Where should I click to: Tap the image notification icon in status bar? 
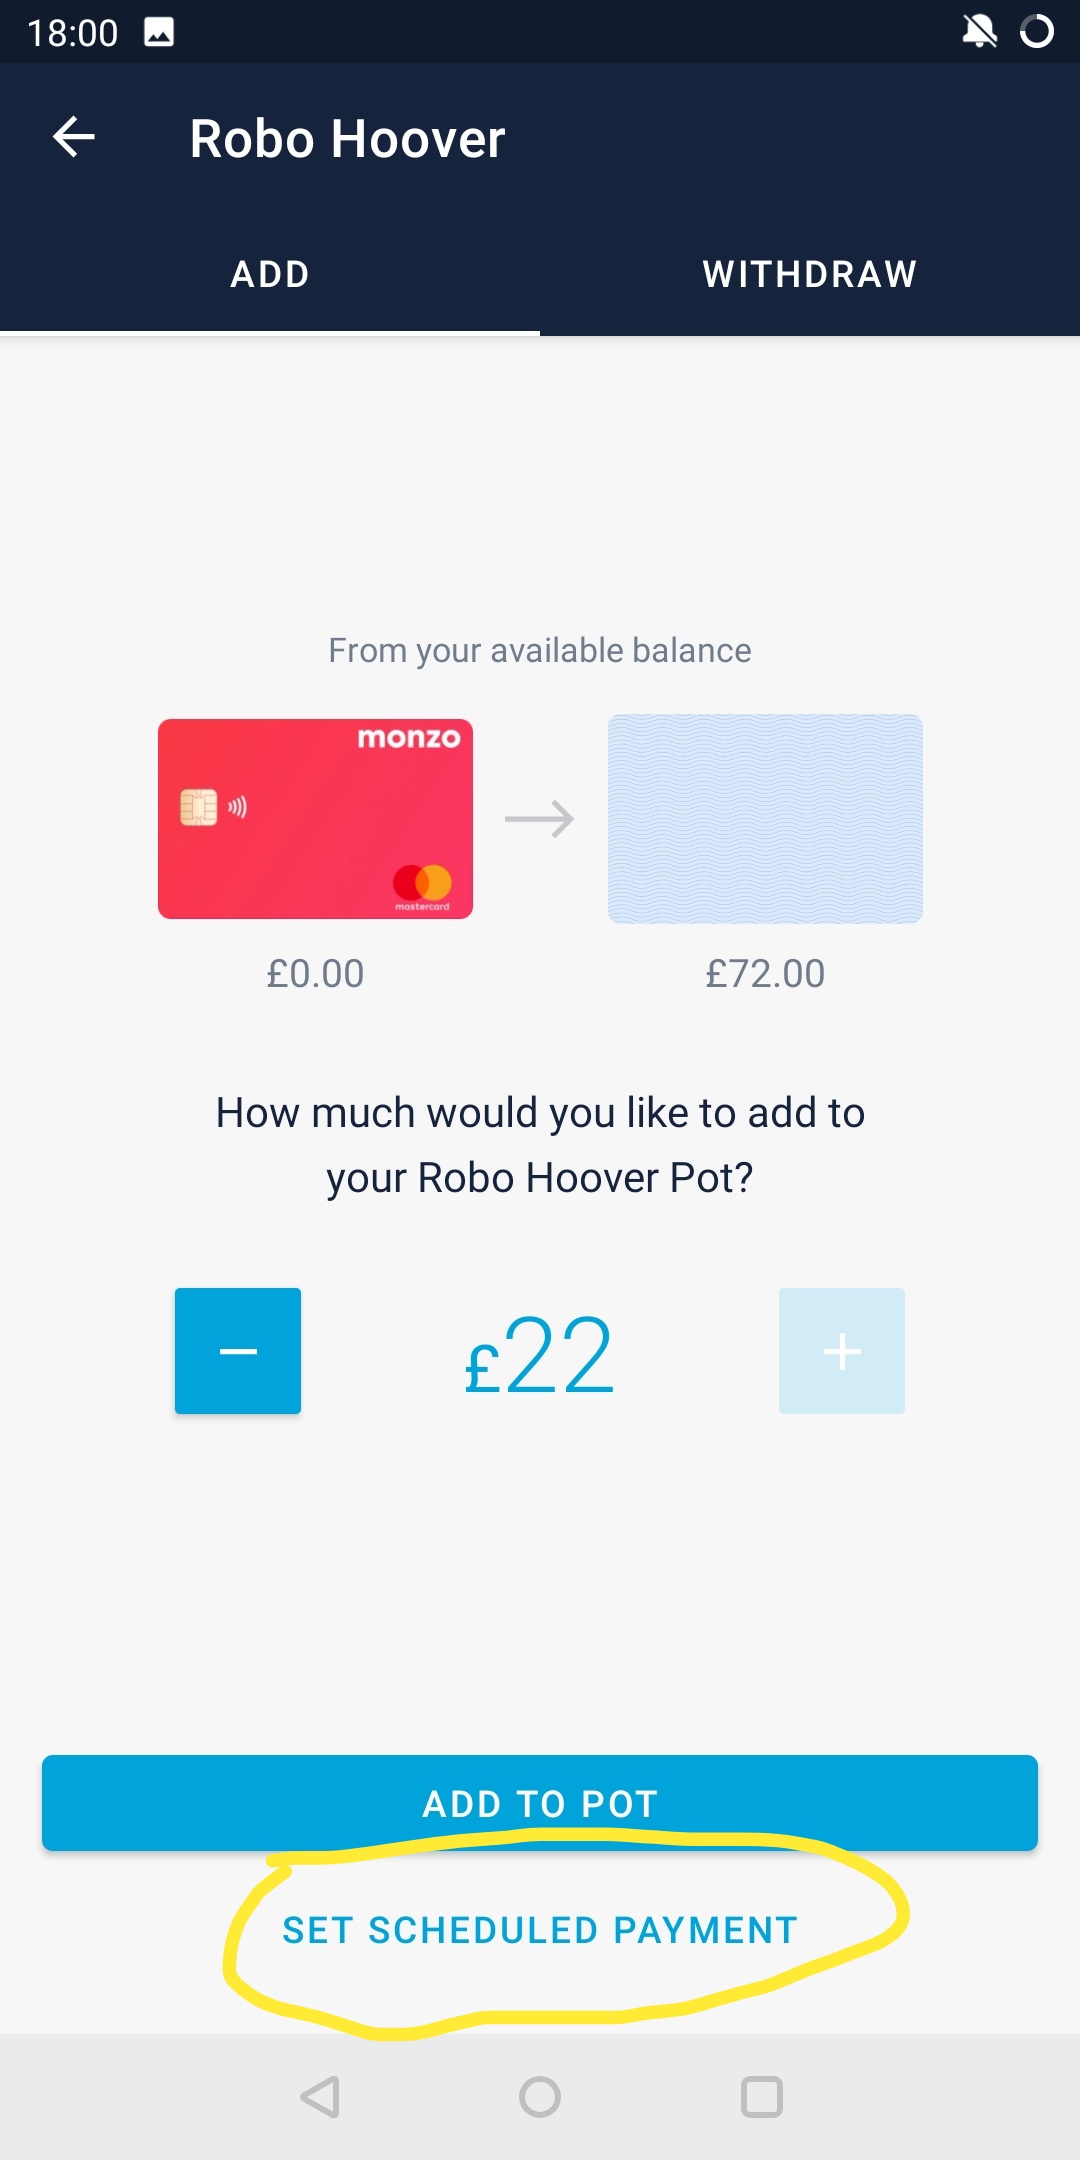coord(159,32)
